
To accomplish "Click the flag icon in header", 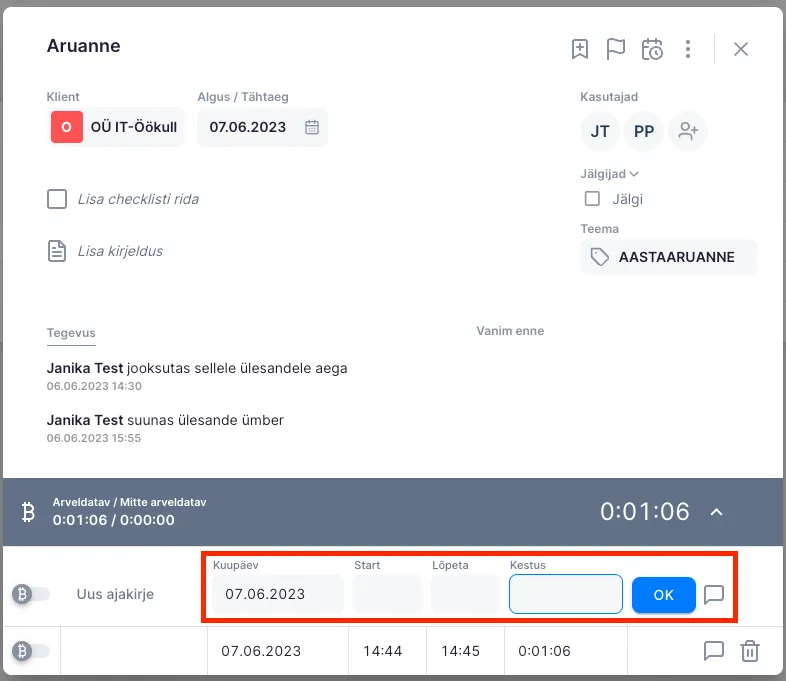I will pos(616,49).
